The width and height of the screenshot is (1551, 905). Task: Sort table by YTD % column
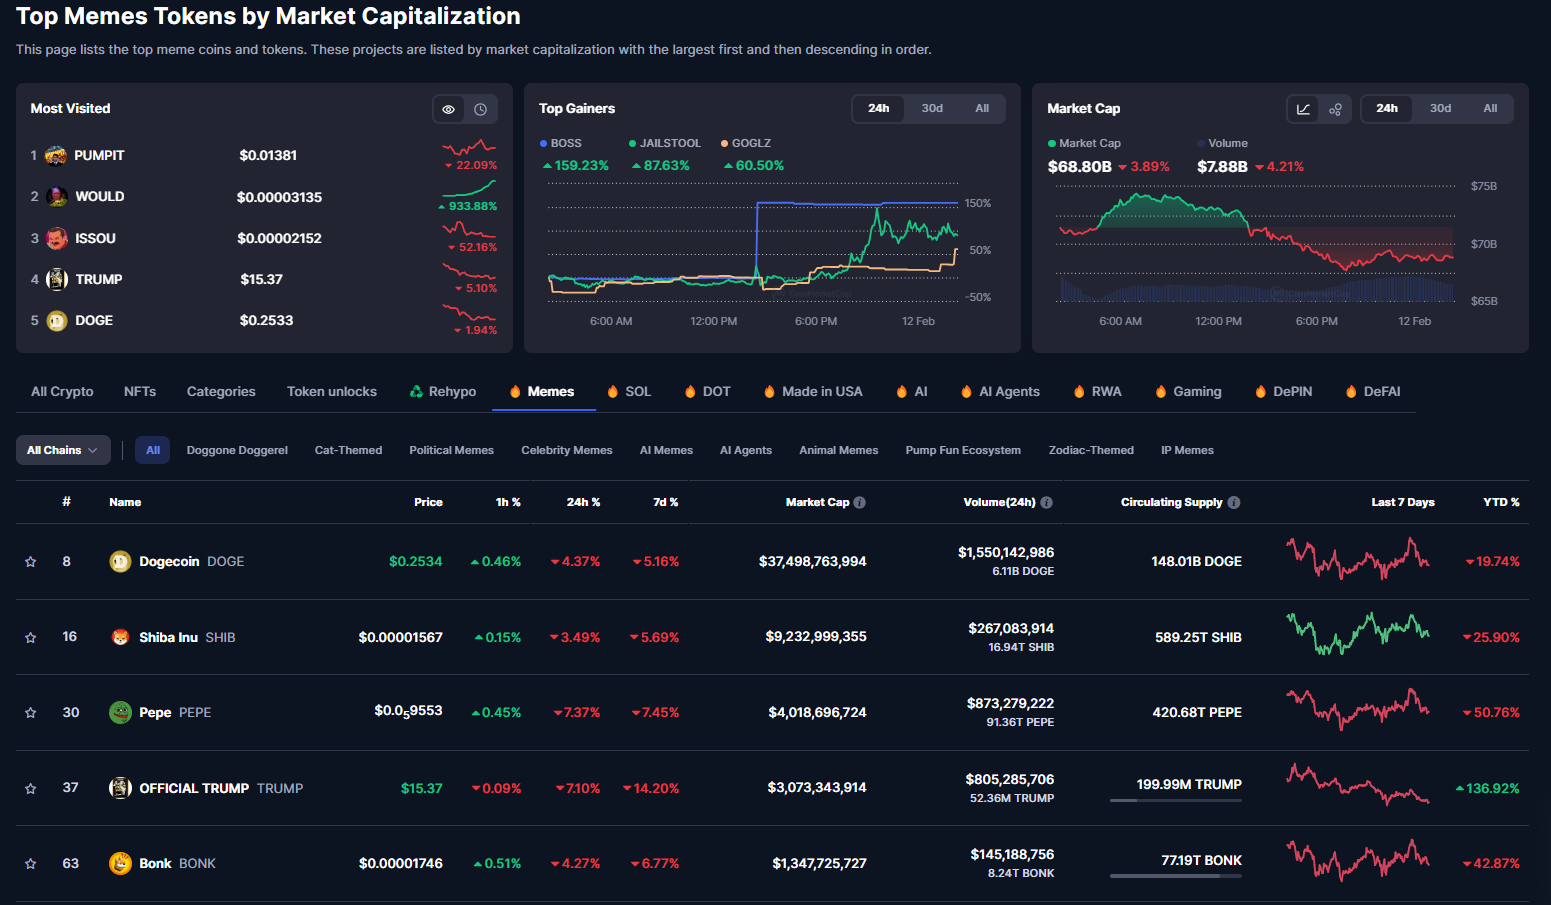1501,503
